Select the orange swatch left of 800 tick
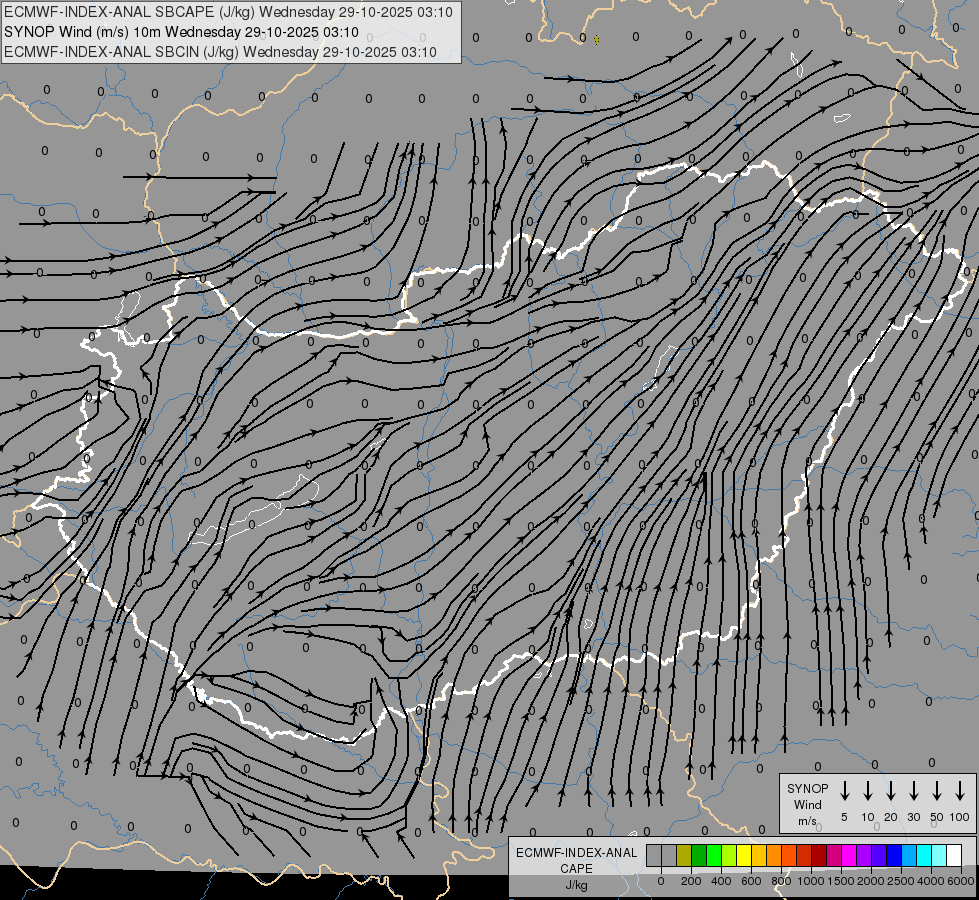The width and height of the screenshot is (979, 900). click(774, 855)
